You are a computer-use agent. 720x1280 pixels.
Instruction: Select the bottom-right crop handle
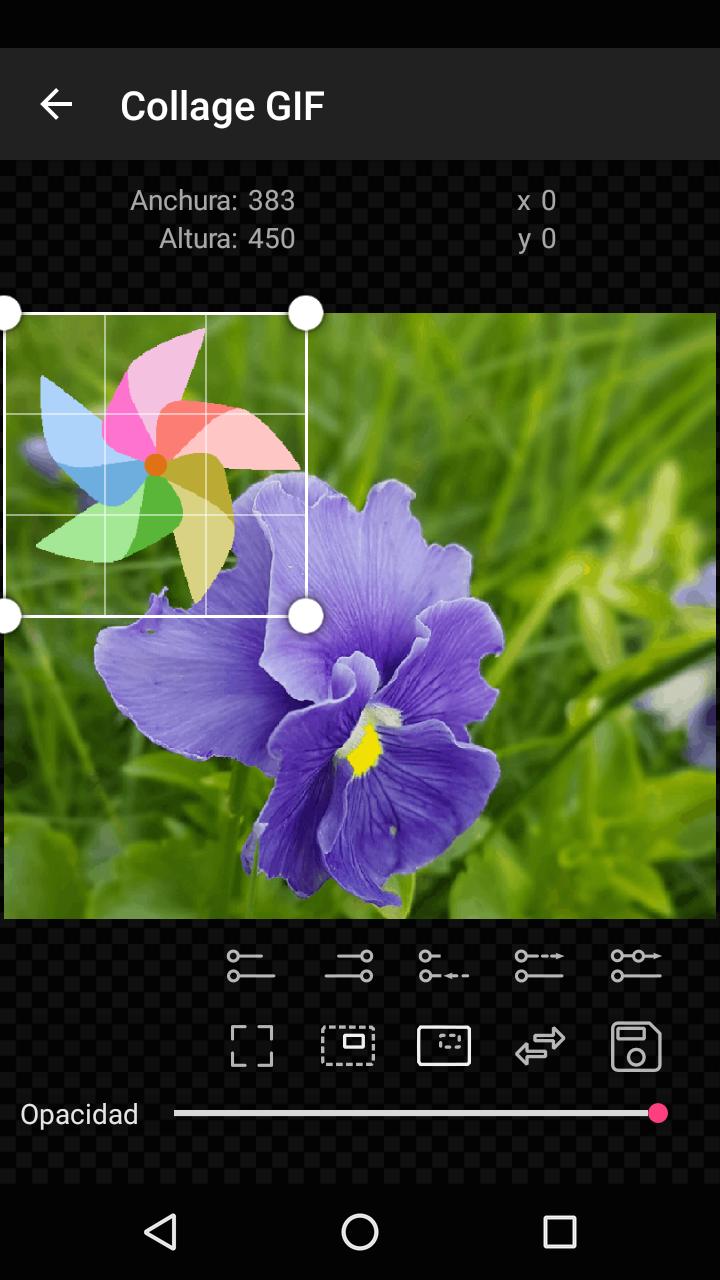point(306,616)
